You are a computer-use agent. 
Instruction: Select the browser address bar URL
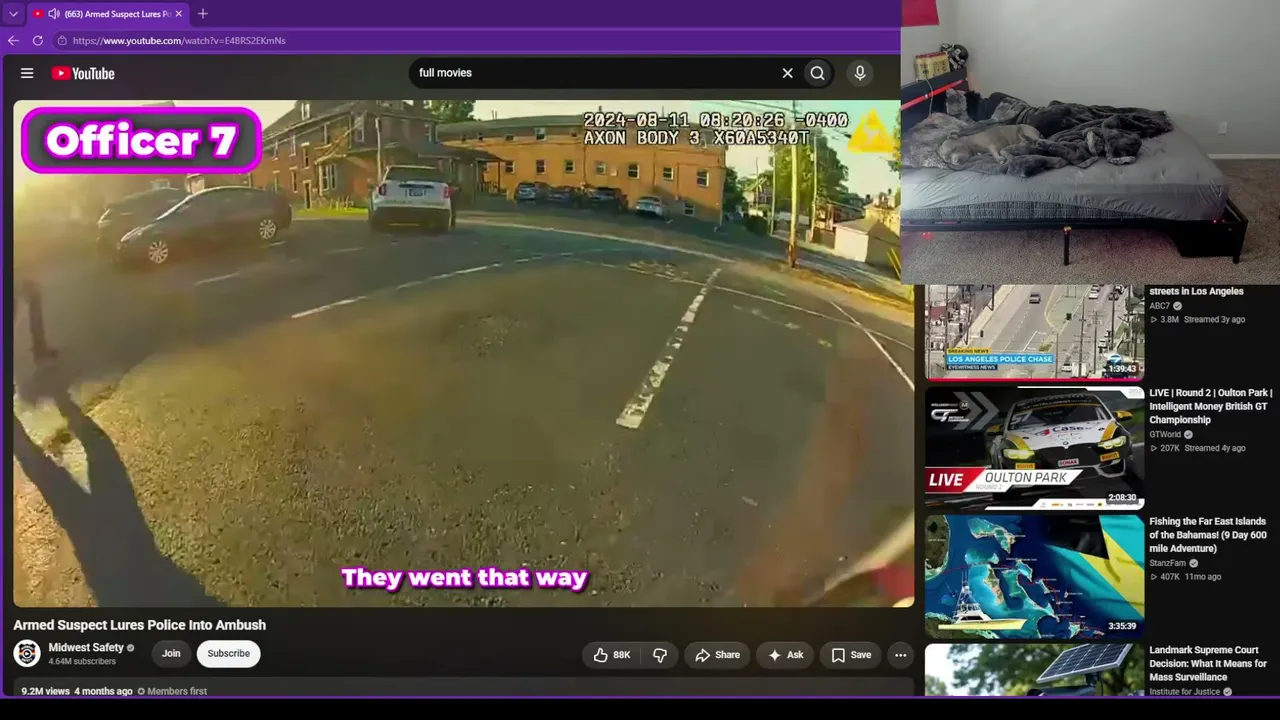[x=179, y=41]
